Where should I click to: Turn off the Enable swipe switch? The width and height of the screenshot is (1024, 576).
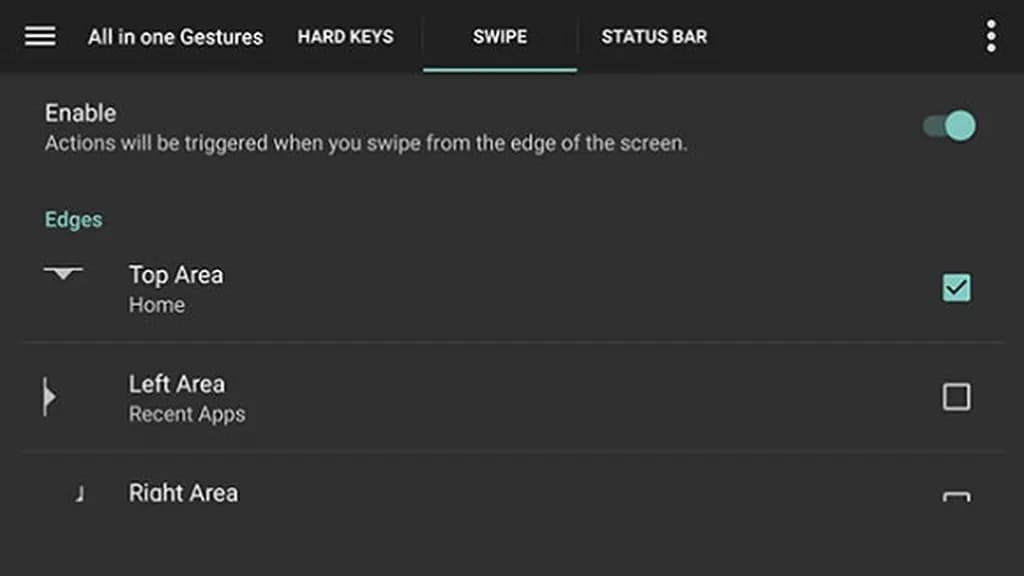coord(949,126)
